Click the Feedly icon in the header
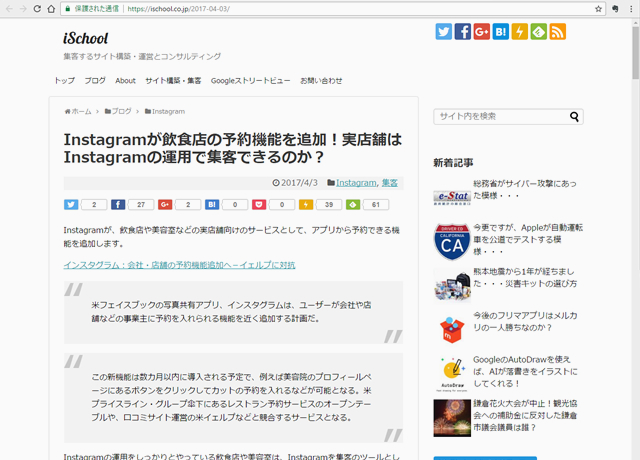640x460 pixels. [539, 32]
